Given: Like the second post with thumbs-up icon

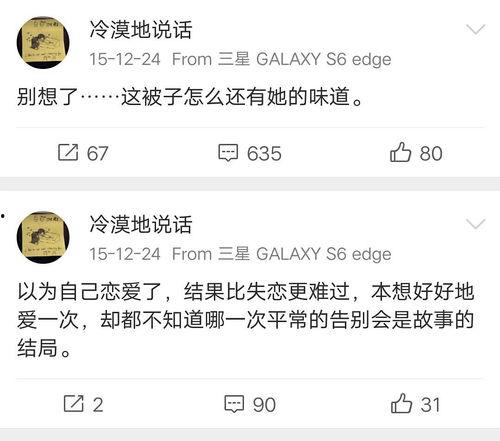Looking at the screenshot, I should [x=401, y=403].
